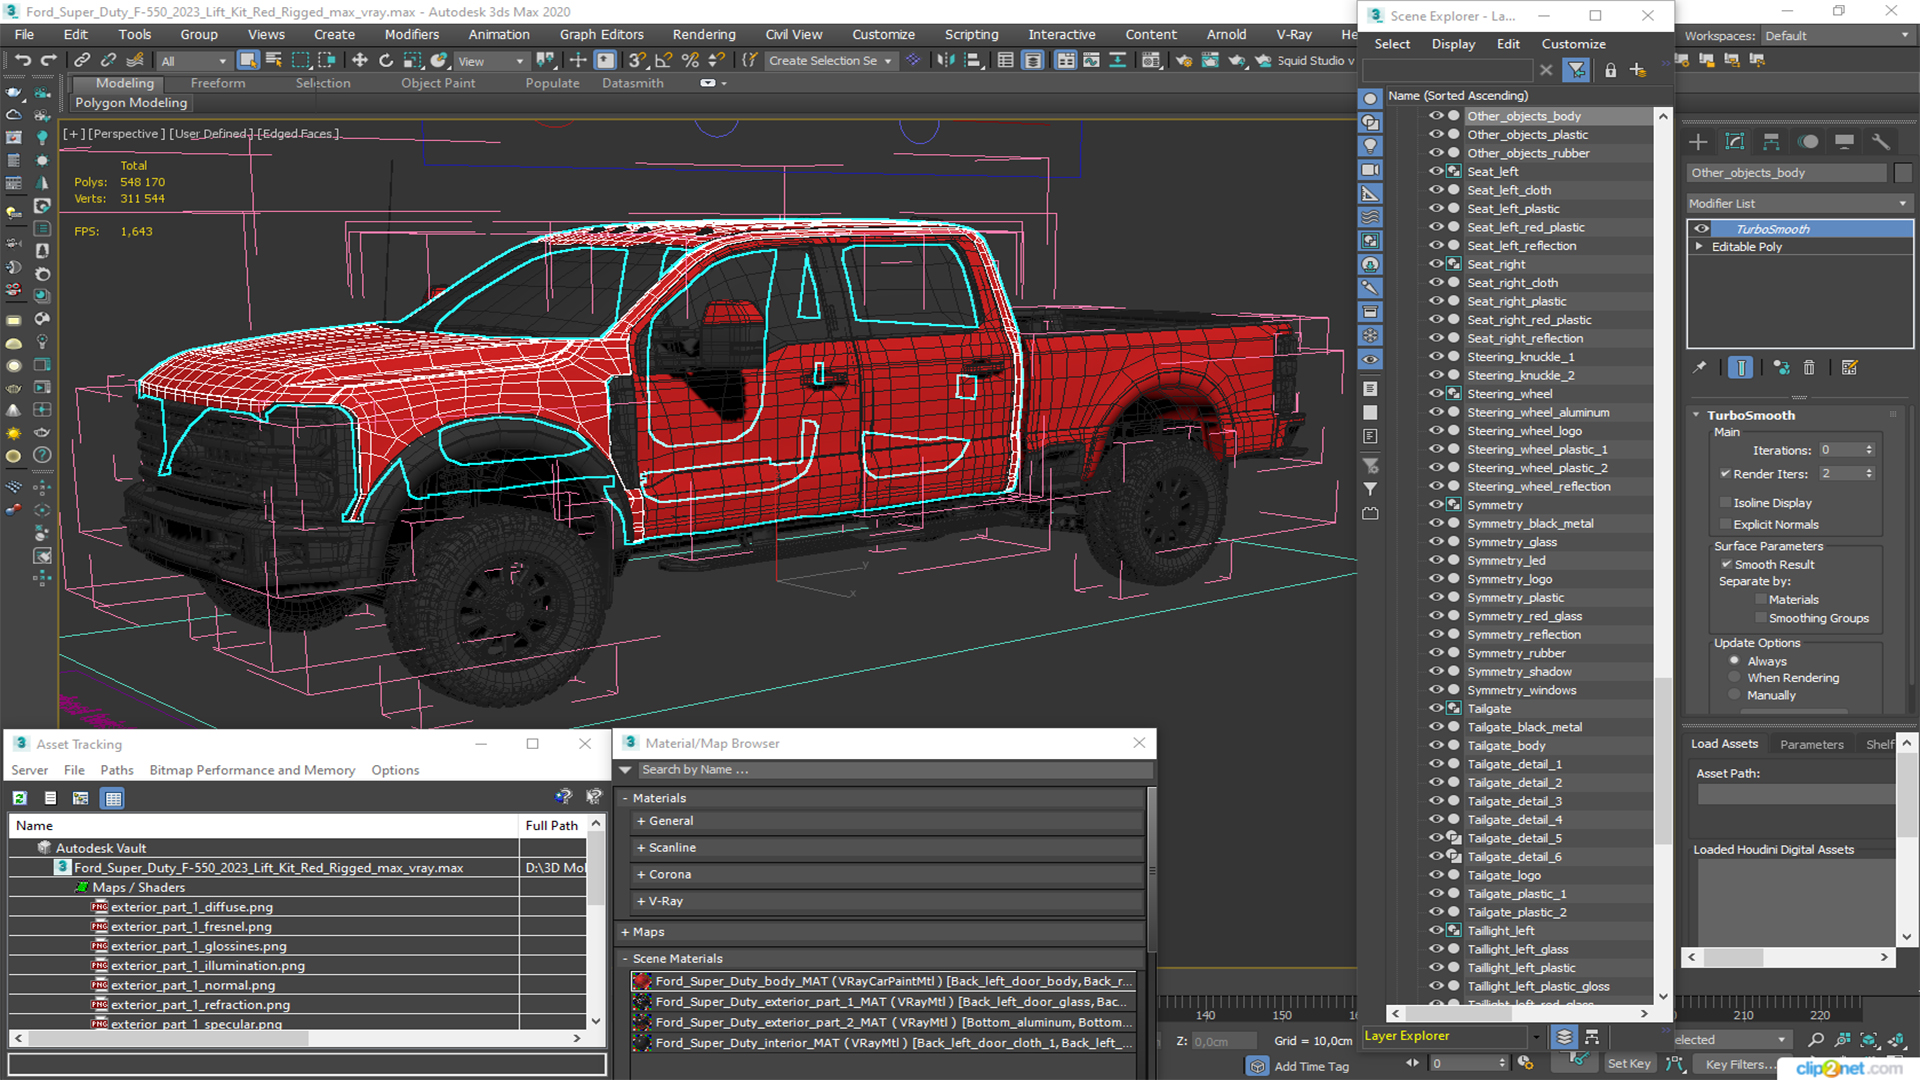Screen dimensions: 1920x1080
Task: Open the selection filter All dropdown
Action: (194, 61)
